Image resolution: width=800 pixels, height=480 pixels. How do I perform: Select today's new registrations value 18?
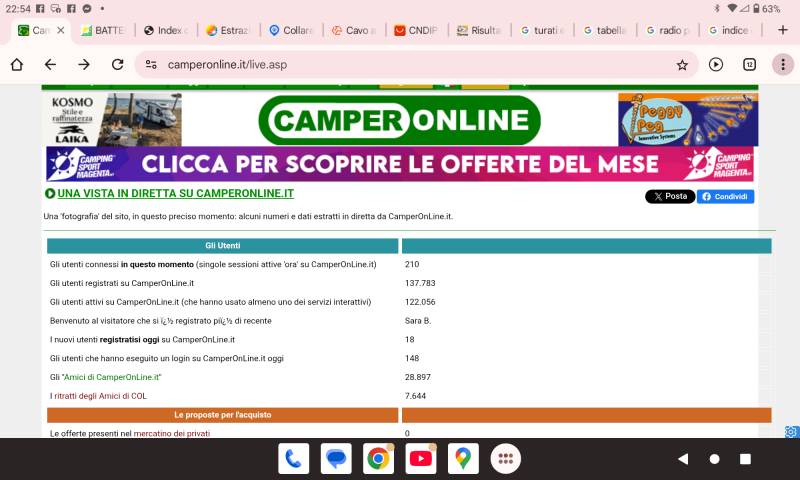tap(409, 340)
